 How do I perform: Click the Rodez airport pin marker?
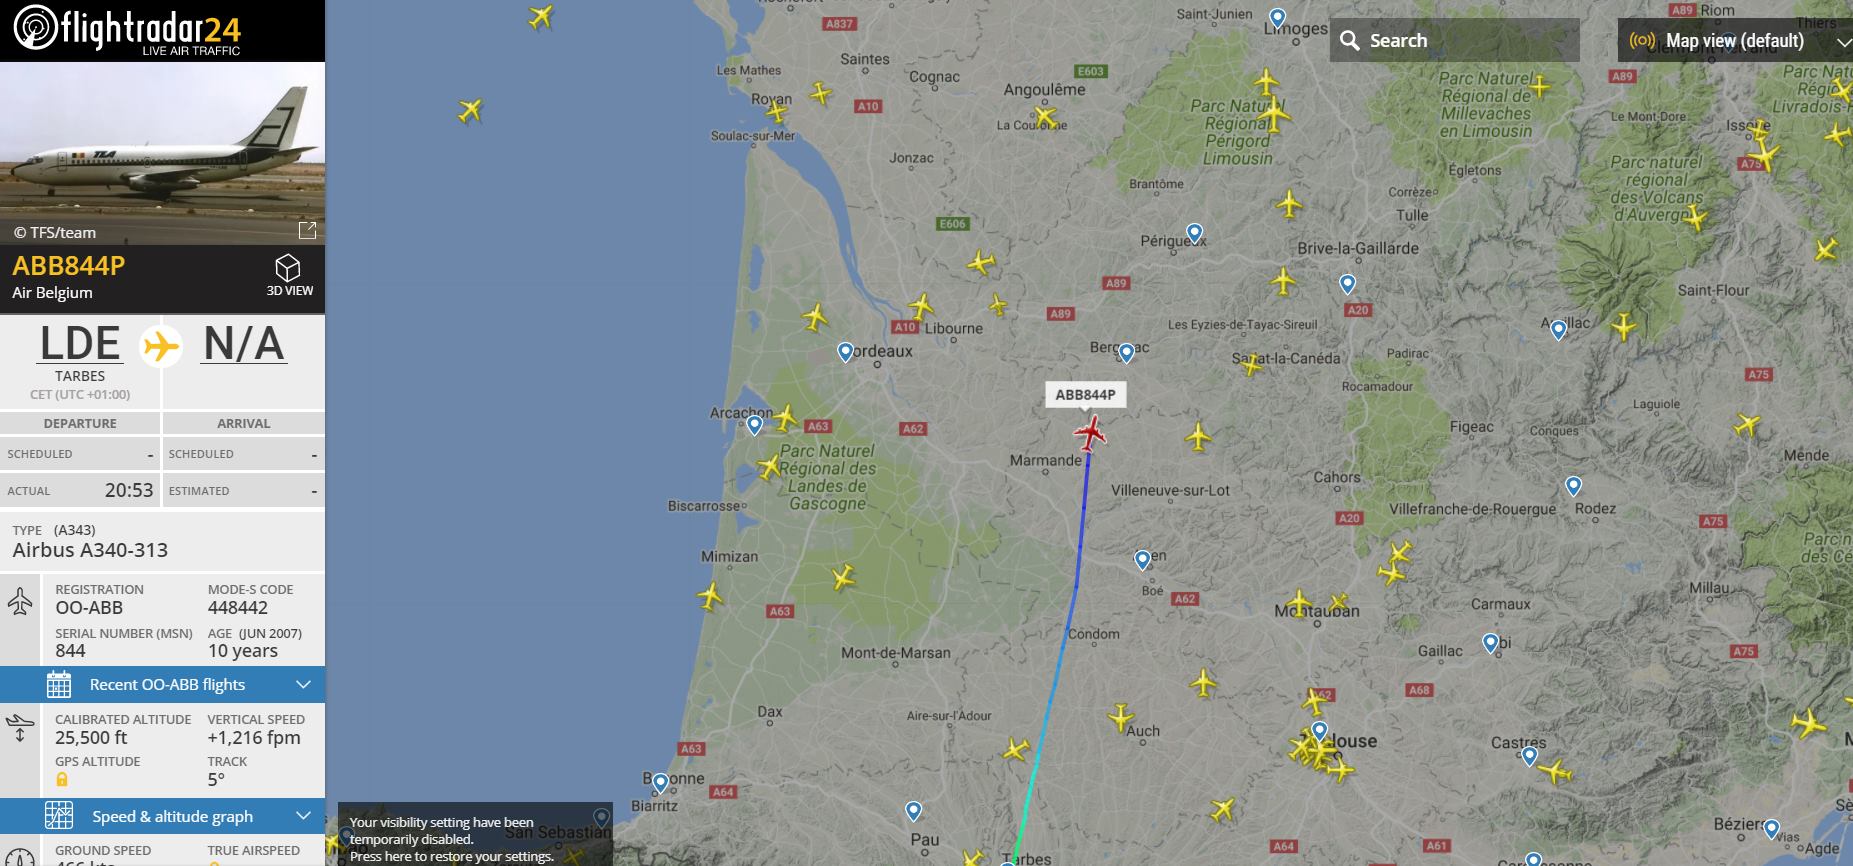tap(1573, 487)
